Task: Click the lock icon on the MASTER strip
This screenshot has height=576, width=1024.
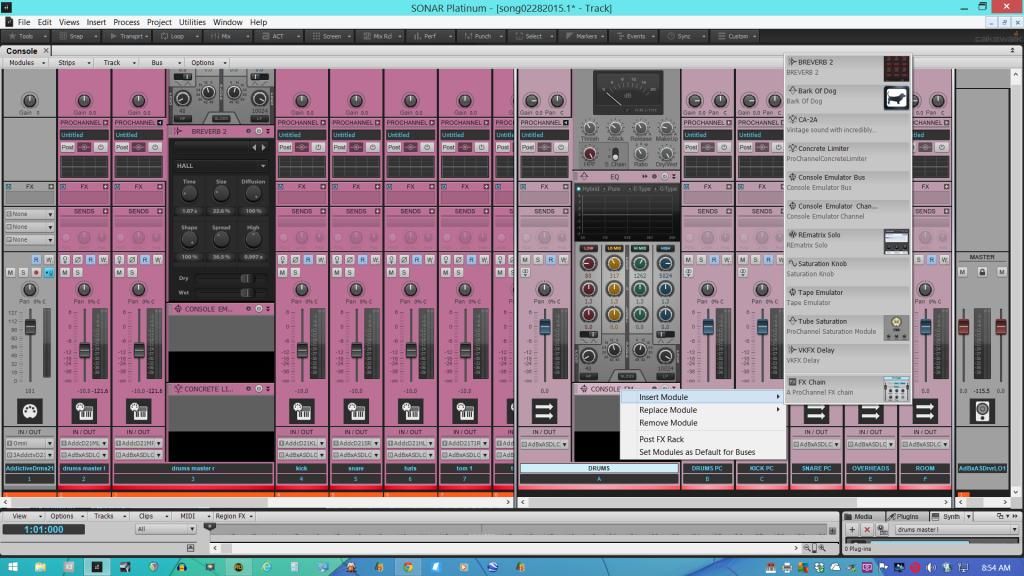Action: tap(982, 272)
